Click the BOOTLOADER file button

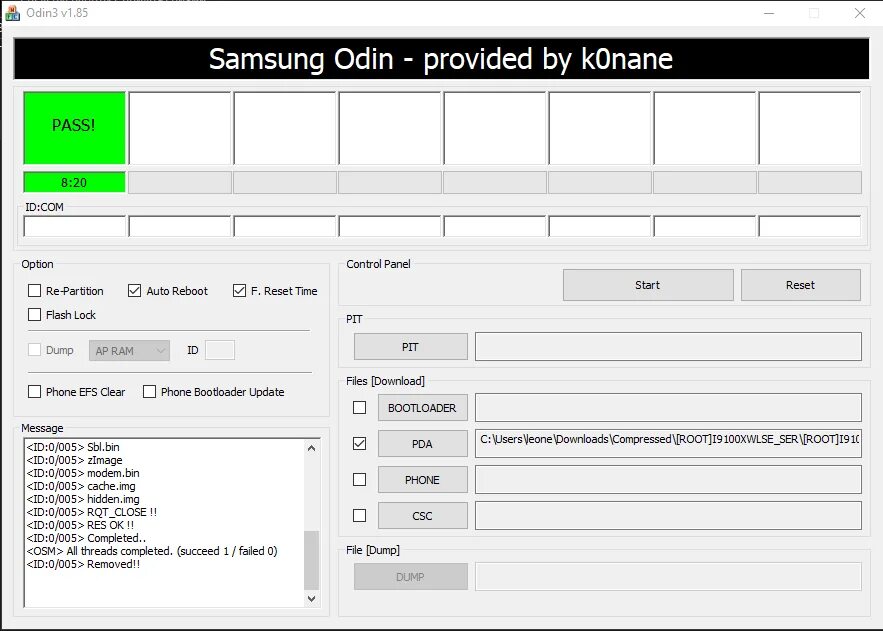(422, 408)
